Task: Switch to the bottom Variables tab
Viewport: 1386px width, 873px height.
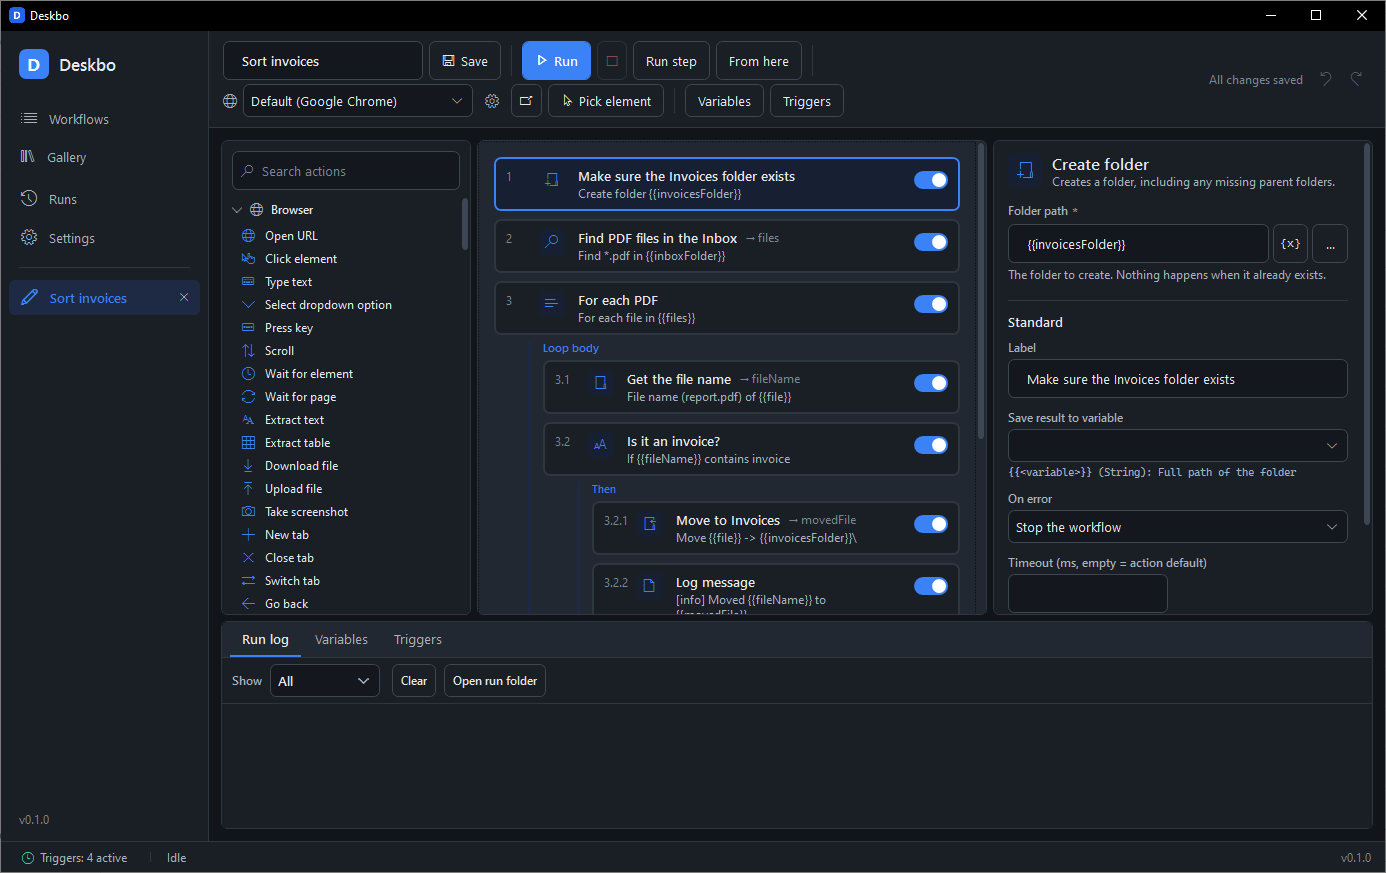Action: pyautogui.click(x=341, y=639)
